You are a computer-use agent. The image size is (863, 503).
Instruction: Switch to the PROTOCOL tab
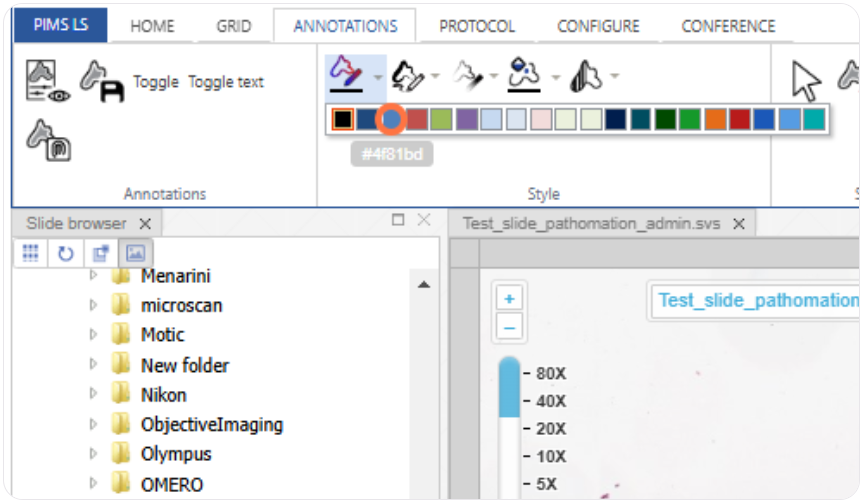[477, 26]
